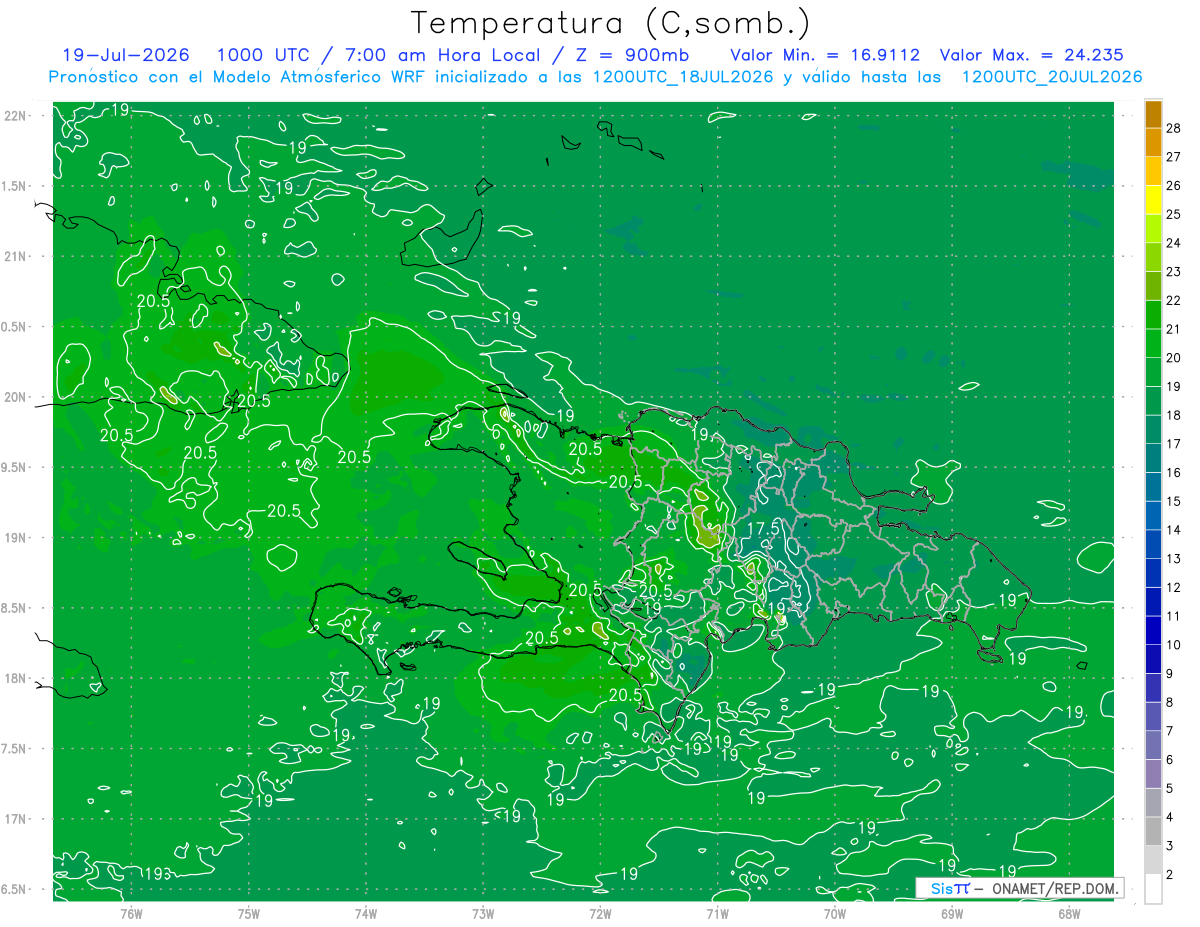Click the '17N' latitude axis label
This screenshot has width=1200, height=927.
pos(15,819)
